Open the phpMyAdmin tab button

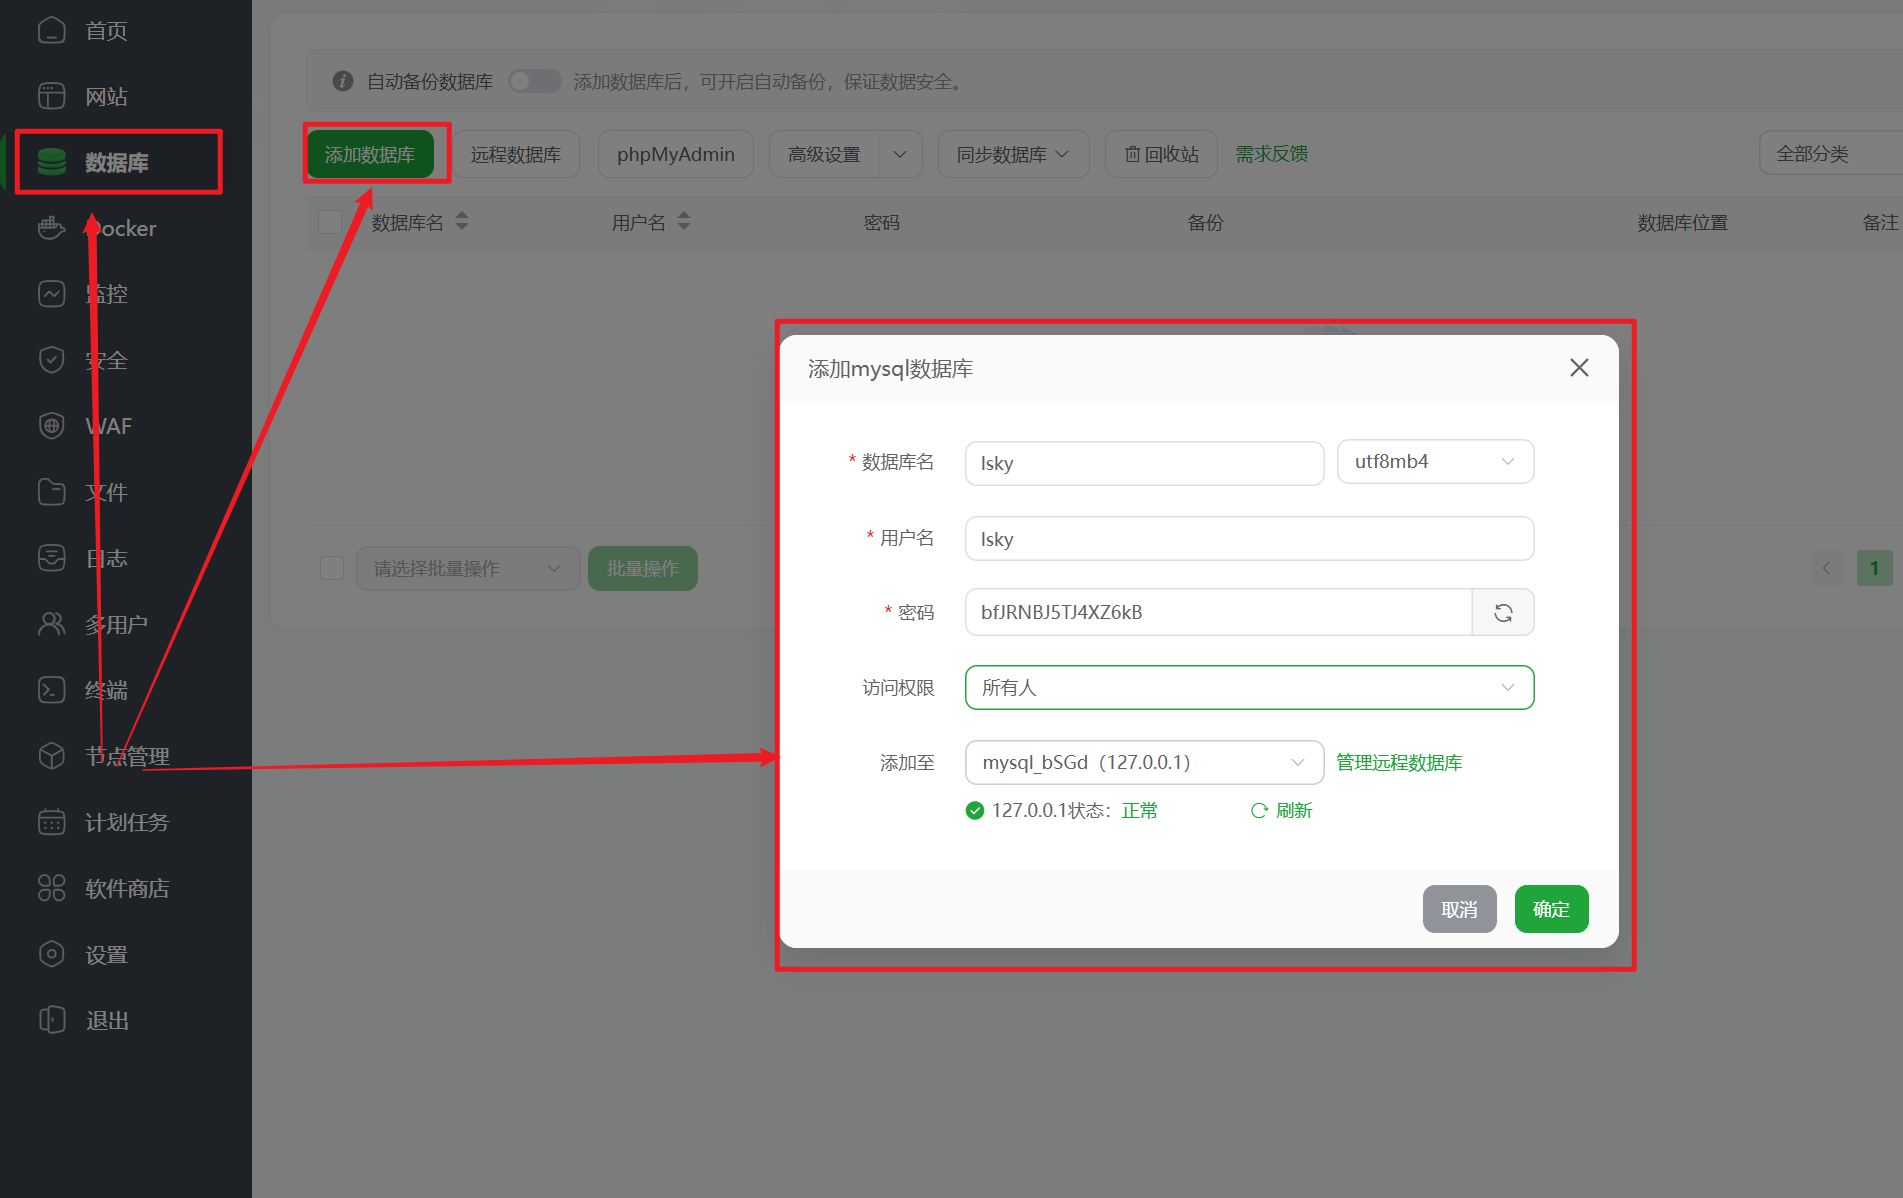(x=675, y=155)
